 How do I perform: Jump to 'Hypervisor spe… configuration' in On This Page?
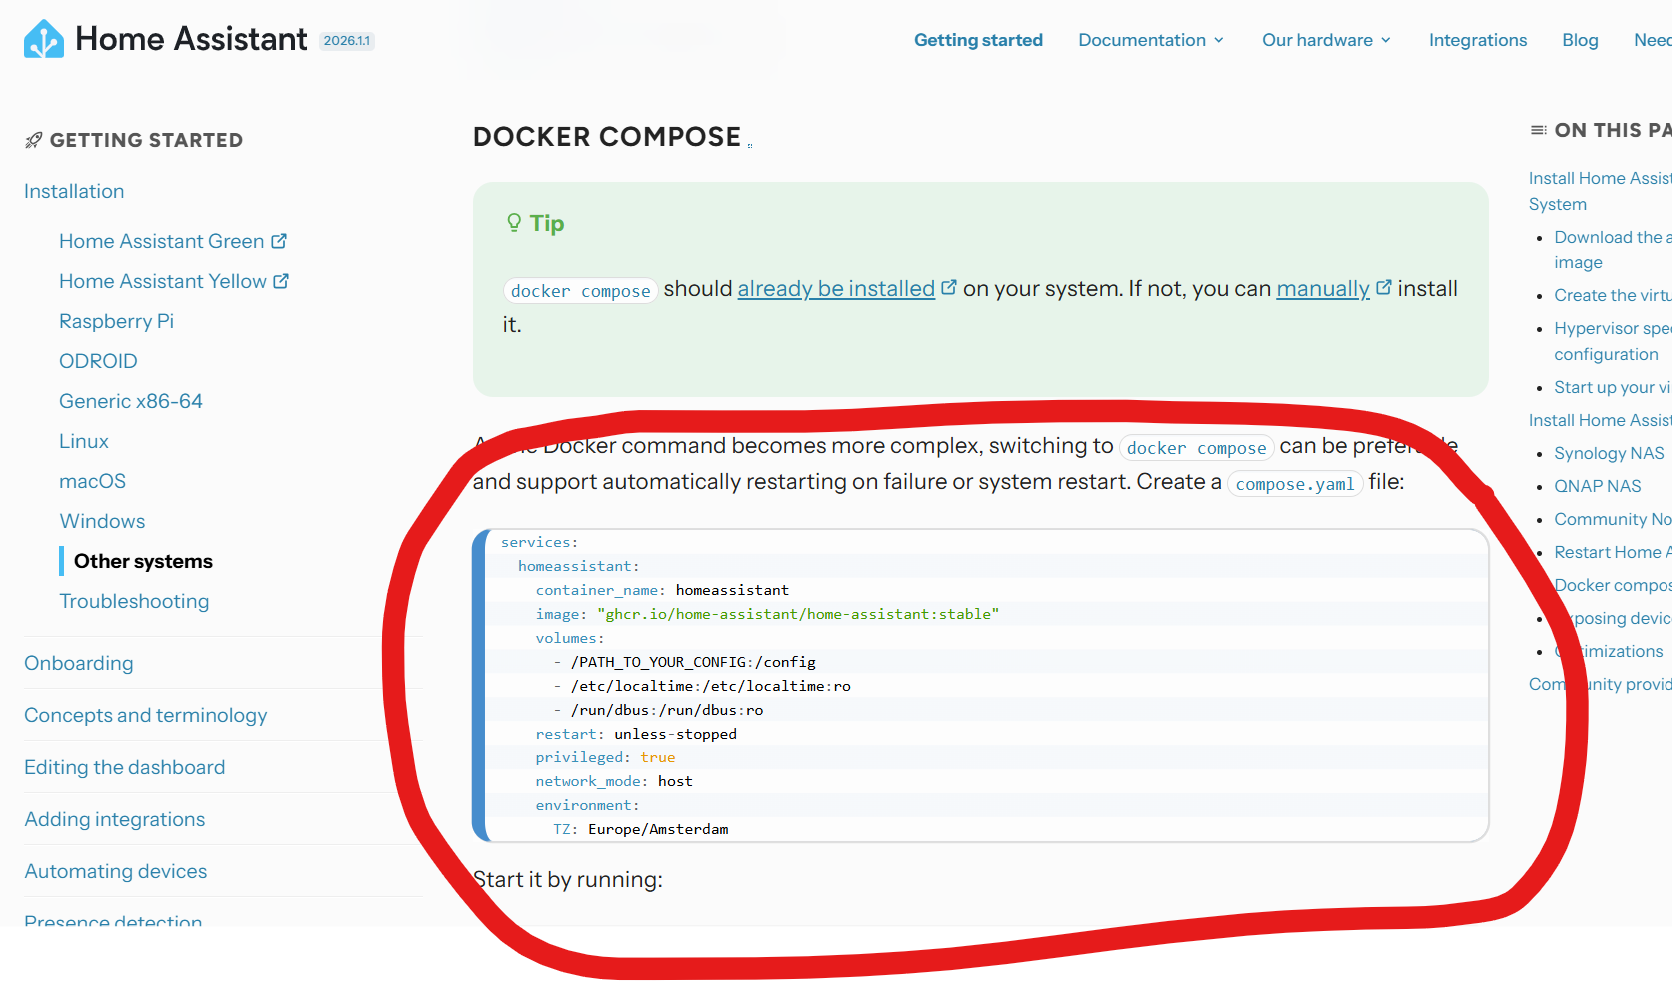click(1612, 341)
